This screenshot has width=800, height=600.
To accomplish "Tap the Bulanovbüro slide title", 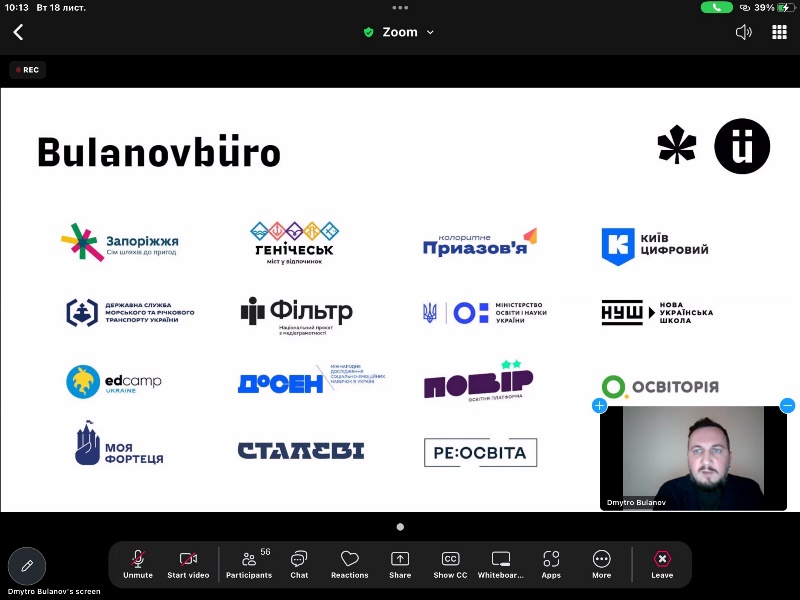I will 159,152.
